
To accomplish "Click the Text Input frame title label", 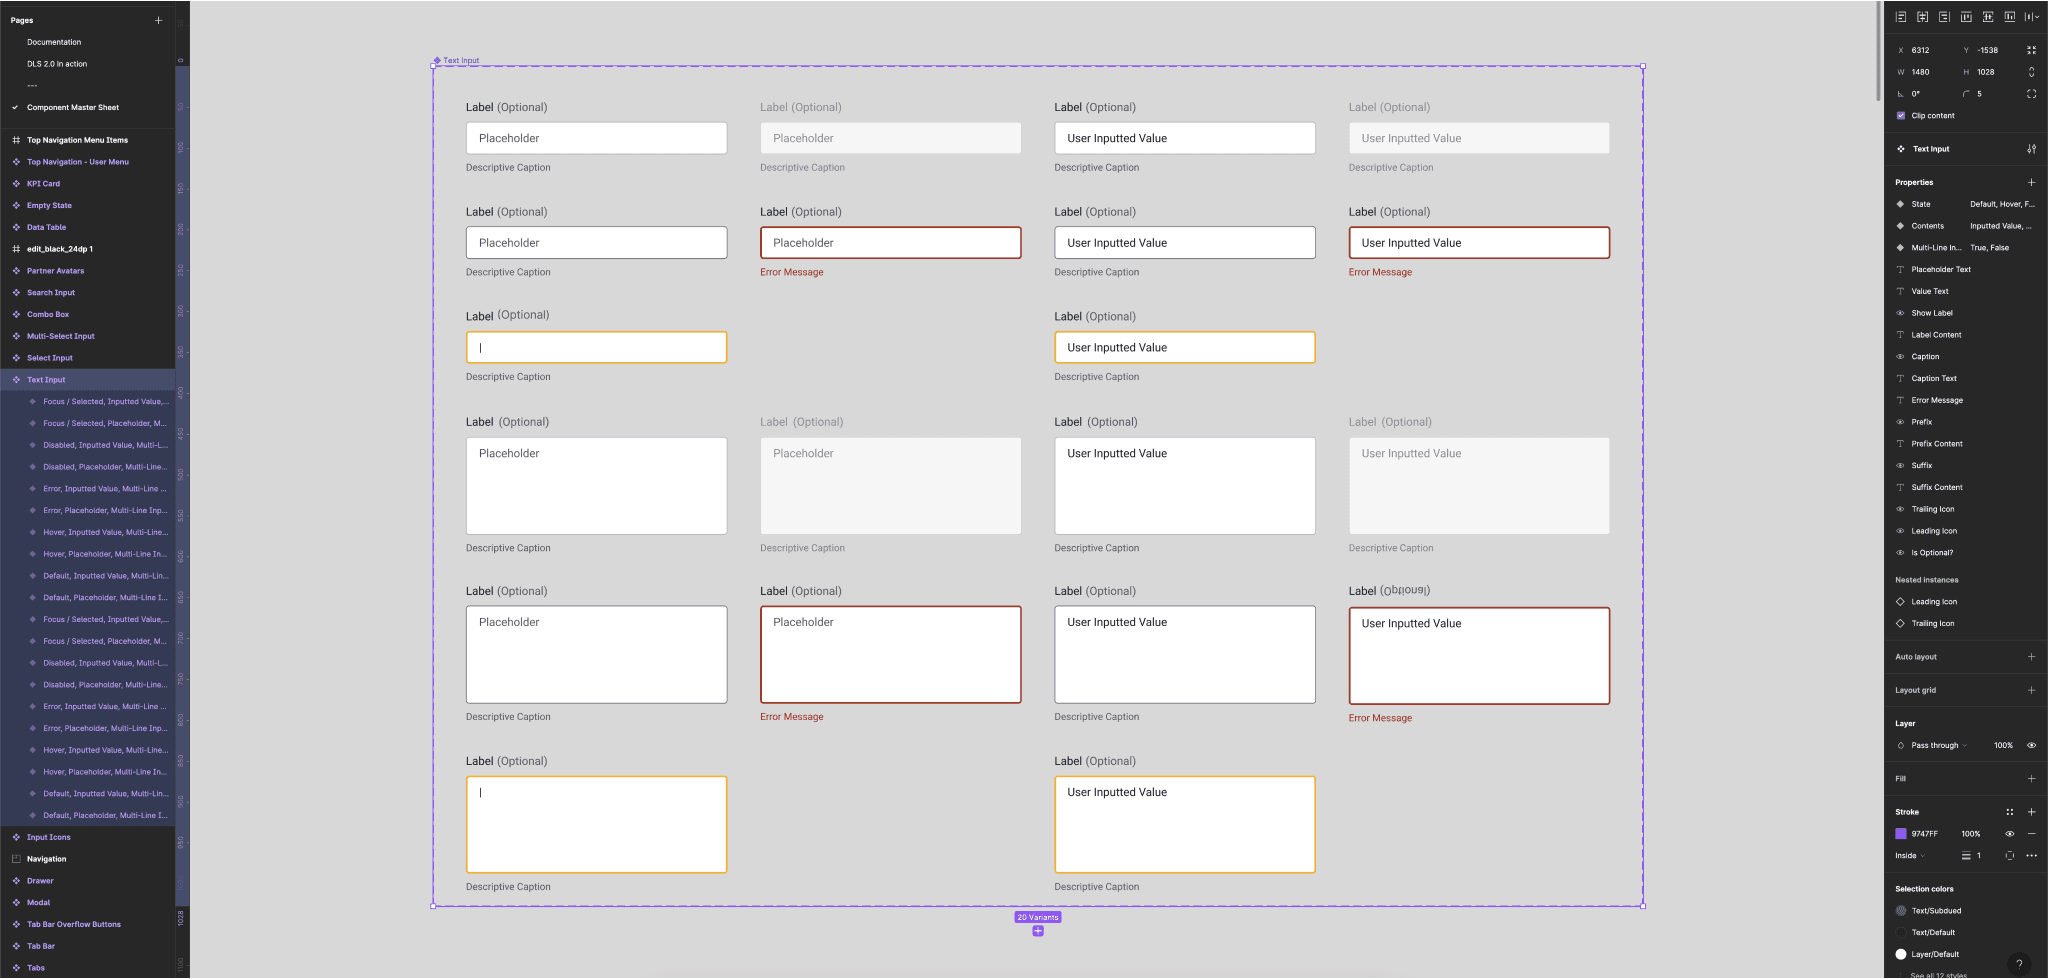I will tap(461, 60).
